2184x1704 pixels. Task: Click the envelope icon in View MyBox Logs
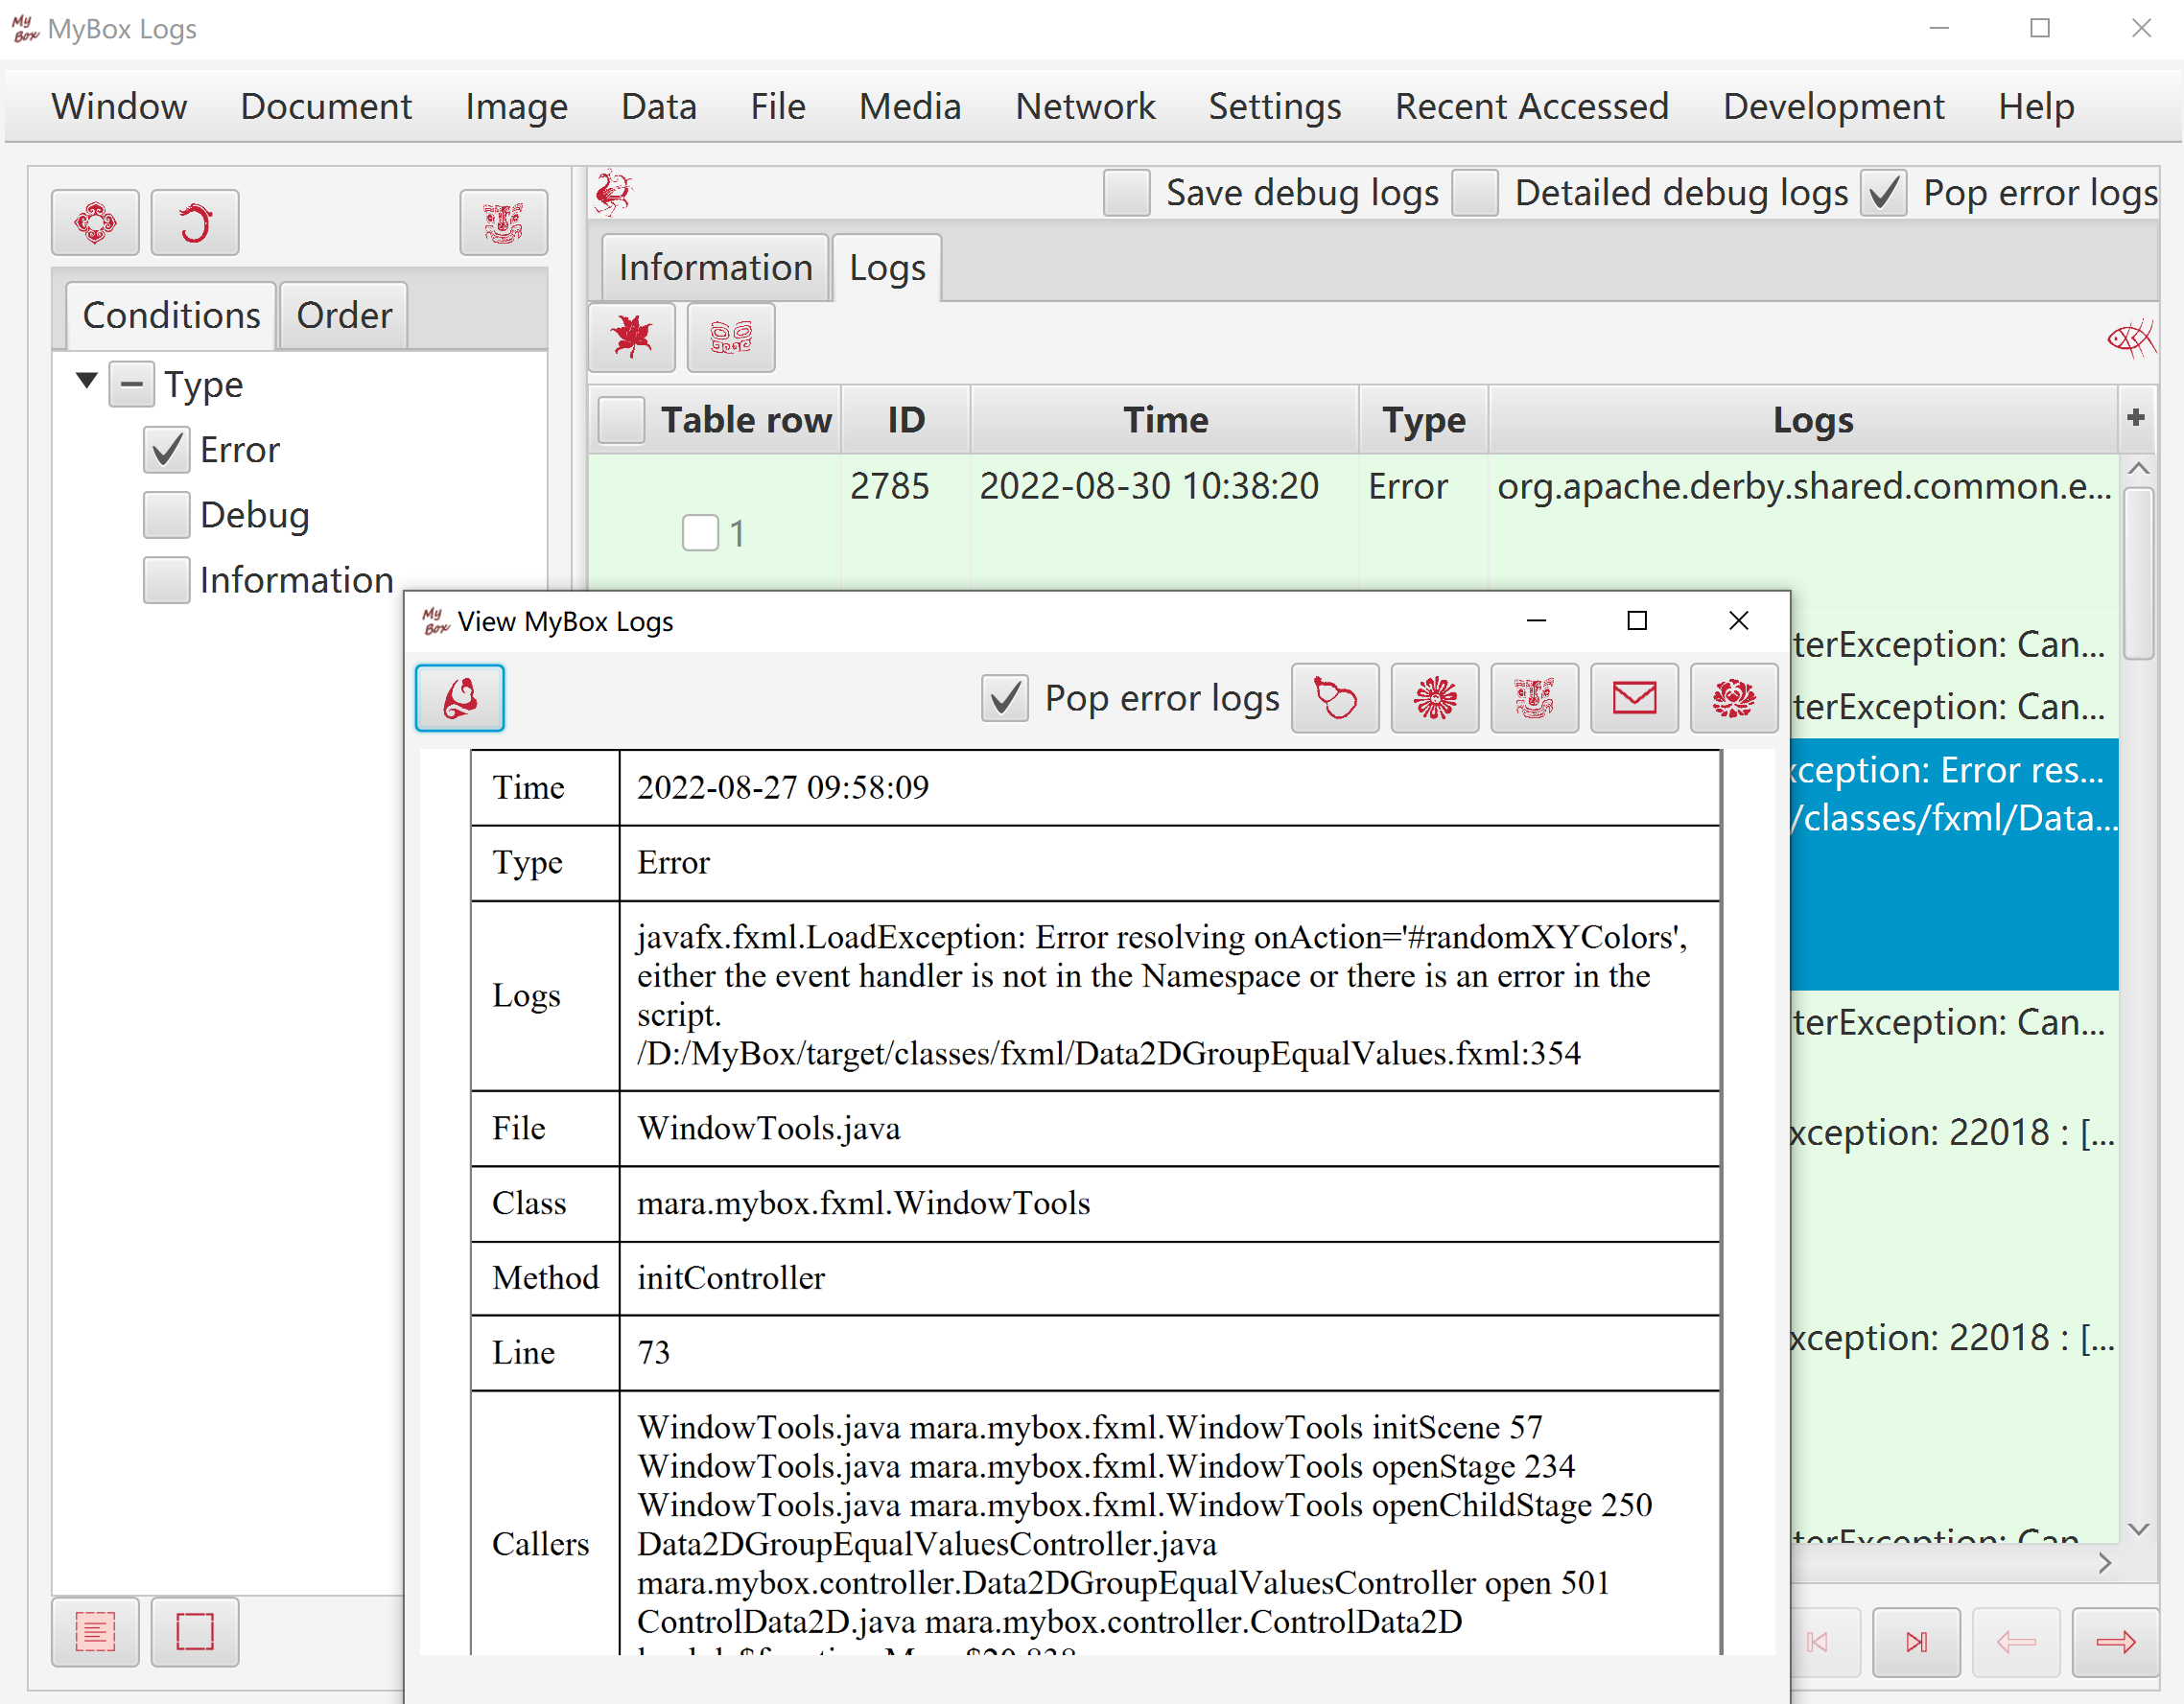pyautogui.click(x=1634, y=698)
